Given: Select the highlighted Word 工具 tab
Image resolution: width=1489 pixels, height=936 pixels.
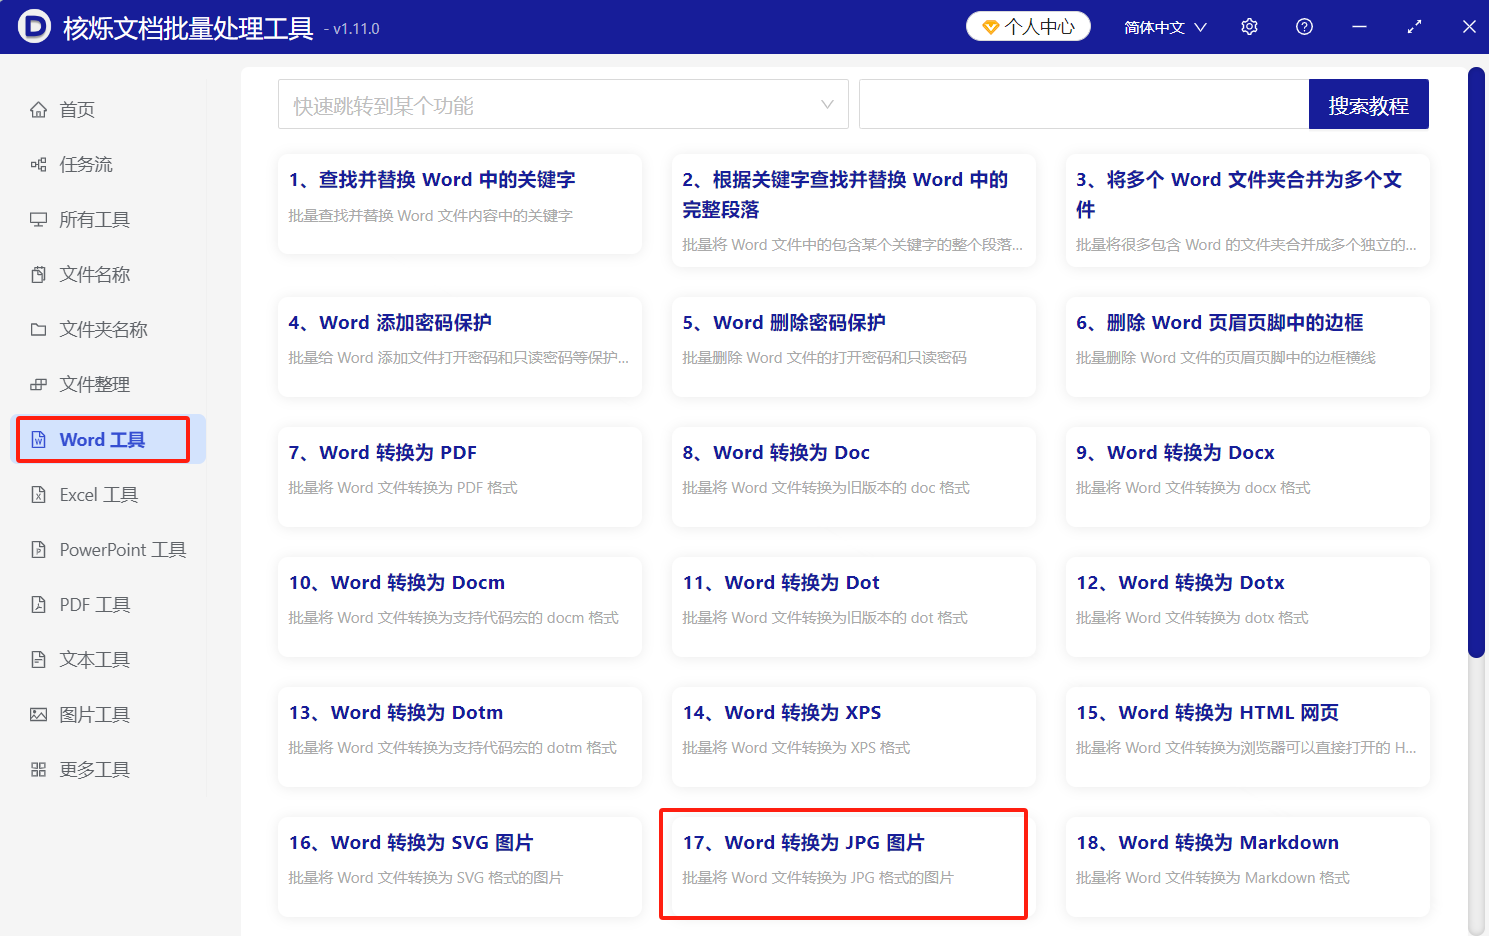Looking at the screenshot, I should (100, 439).
